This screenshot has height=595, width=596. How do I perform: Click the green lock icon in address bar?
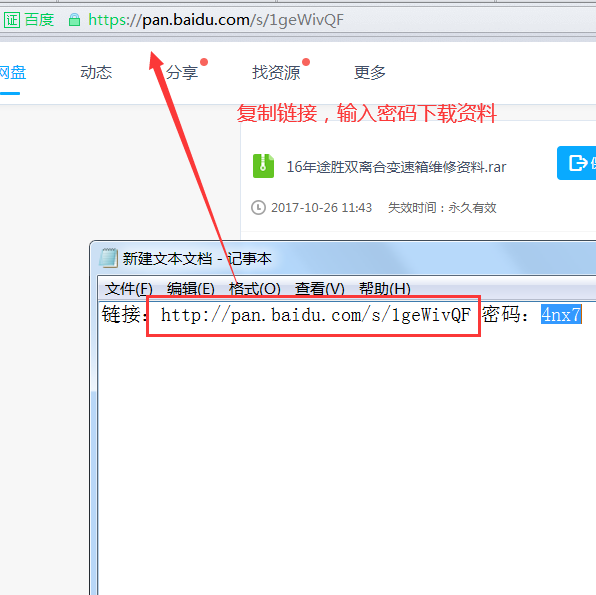click(74, 20)
